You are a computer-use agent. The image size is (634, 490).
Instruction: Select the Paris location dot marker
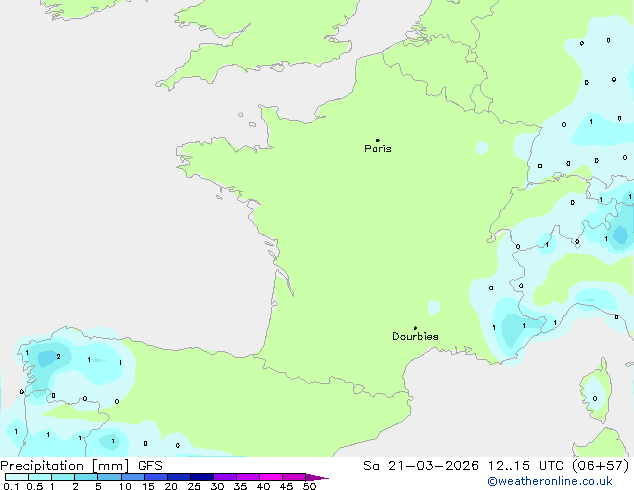click(x=378, y=140)
